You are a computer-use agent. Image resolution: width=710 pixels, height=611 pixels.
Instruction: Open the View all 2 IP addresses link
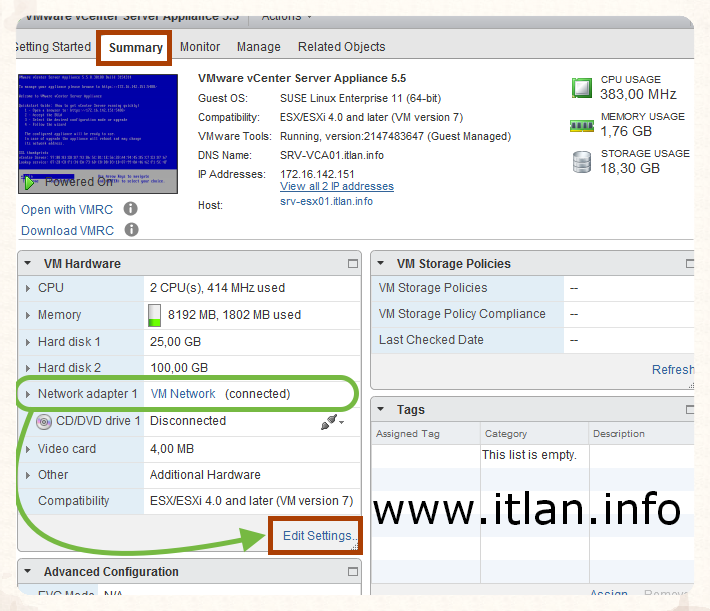tap(337, 186)
